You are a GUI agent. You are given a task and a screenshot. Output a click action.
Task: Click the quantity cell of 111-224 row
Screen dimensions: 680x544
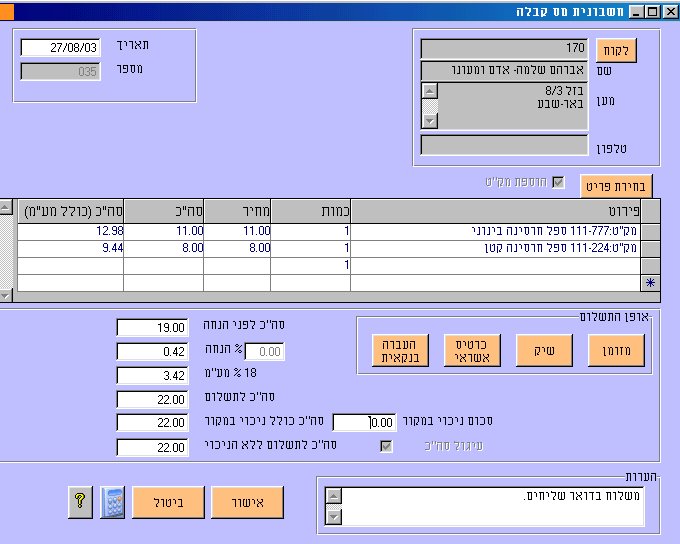tap(311, 249)
